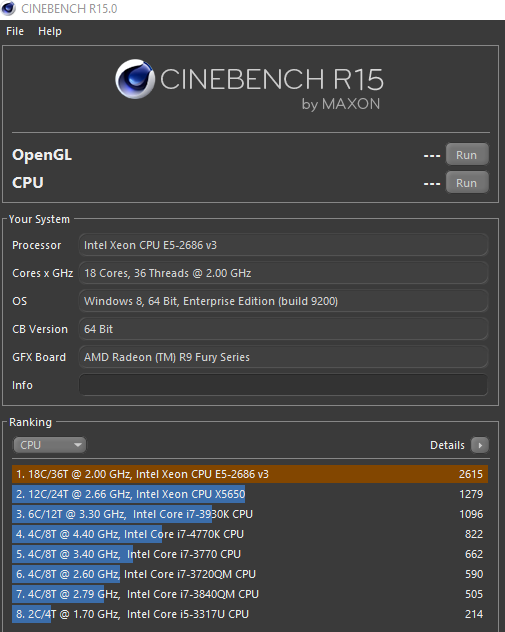Select ranking row 1 Xeon E5-2686 v3
505x632 pixels.
click(x=250, y=474)
